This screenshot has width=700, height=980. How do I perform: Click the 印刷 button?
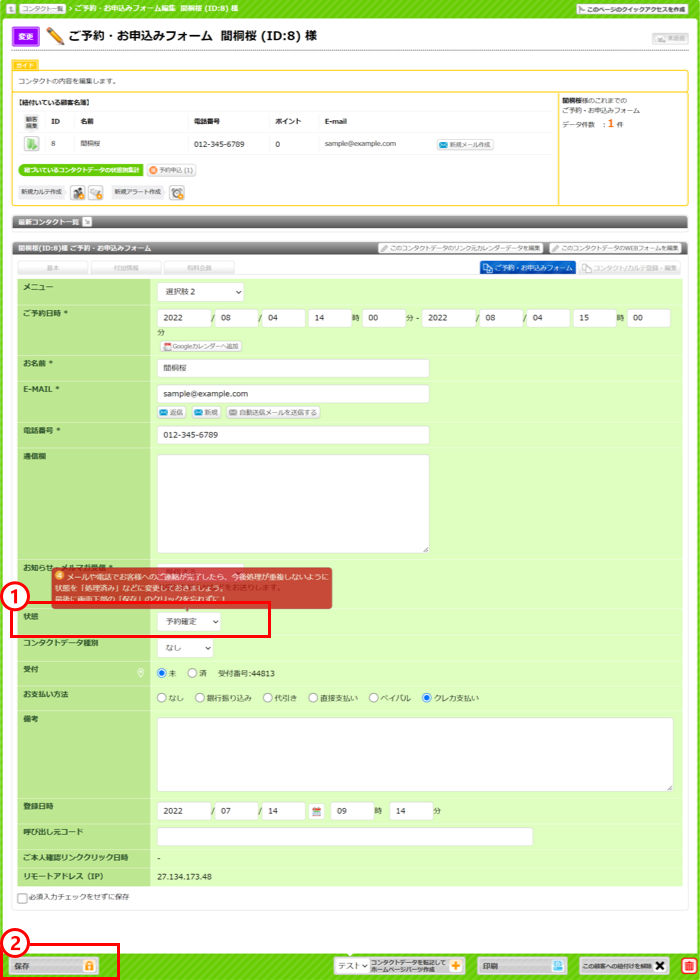pyautogui.click(x=521, y=966)
